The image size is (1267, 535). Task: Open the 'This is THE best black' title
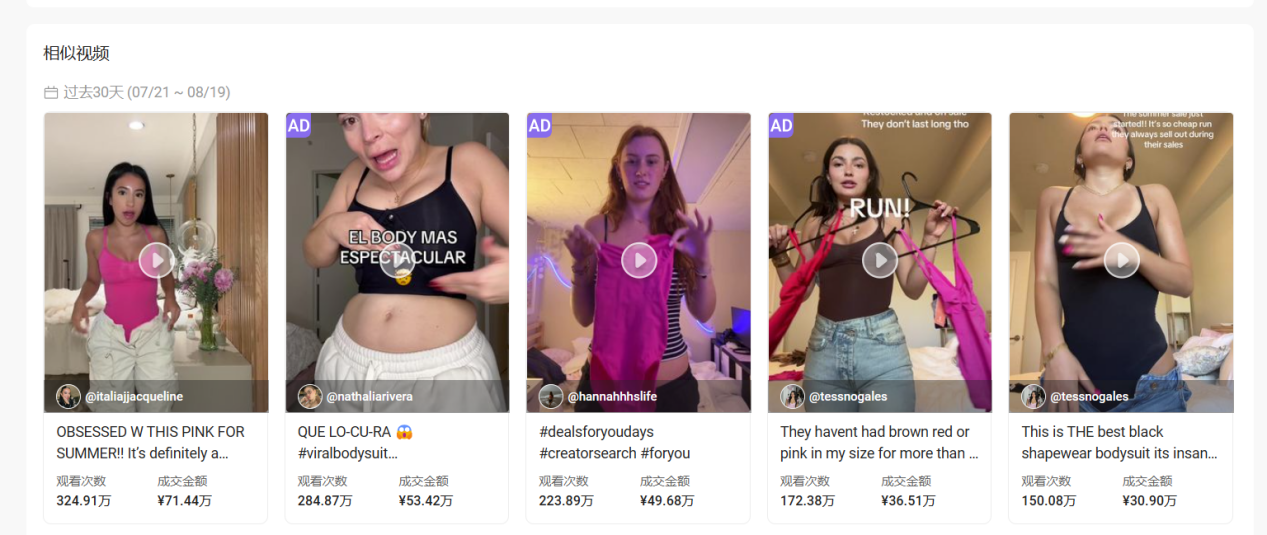pyautogui.click(x=1119, y=442)
